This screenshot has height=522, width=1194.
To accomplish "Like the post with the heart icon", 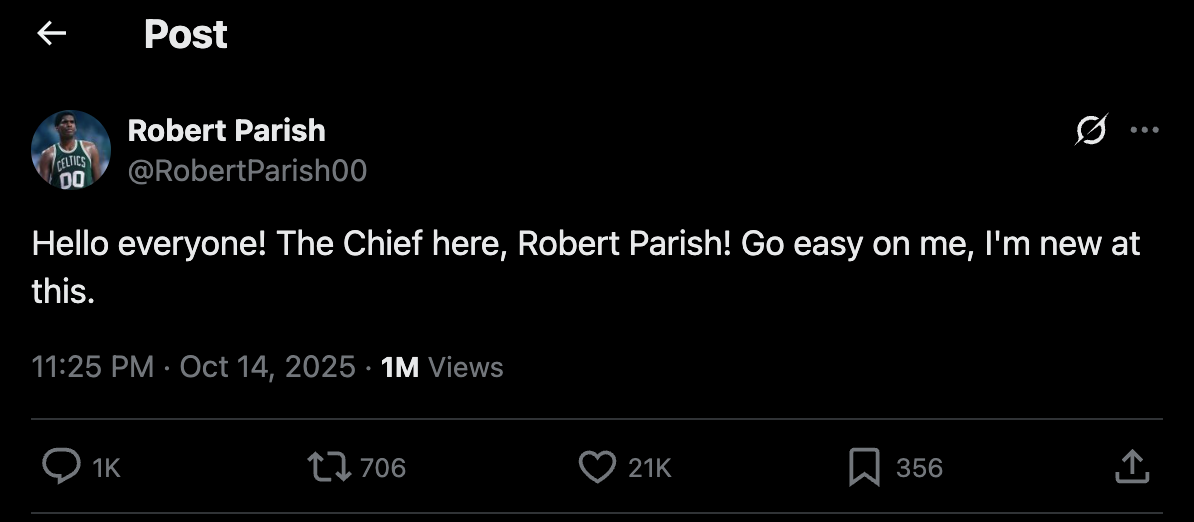I will coord(597,467).
